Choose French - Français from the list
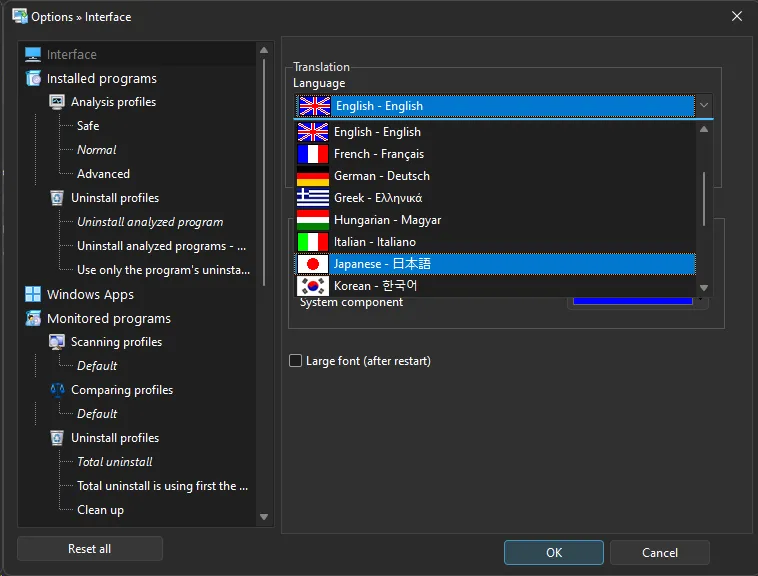The width and height of the screenshot is (758, 576). point(378,154)
